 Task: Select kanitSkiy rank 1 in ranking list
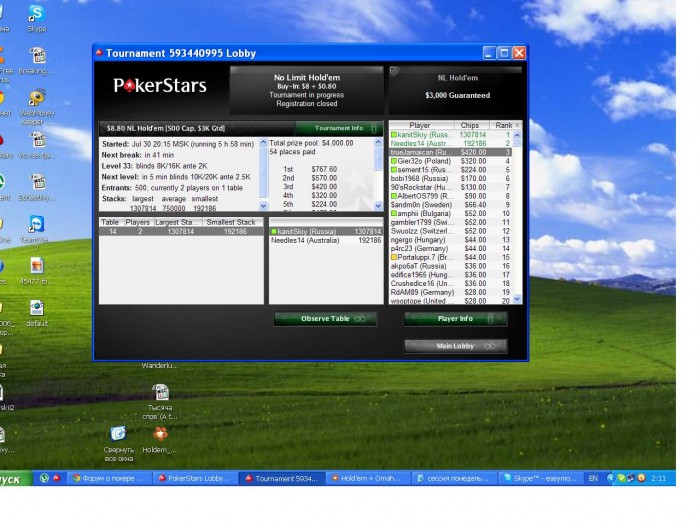click(450, 134)
